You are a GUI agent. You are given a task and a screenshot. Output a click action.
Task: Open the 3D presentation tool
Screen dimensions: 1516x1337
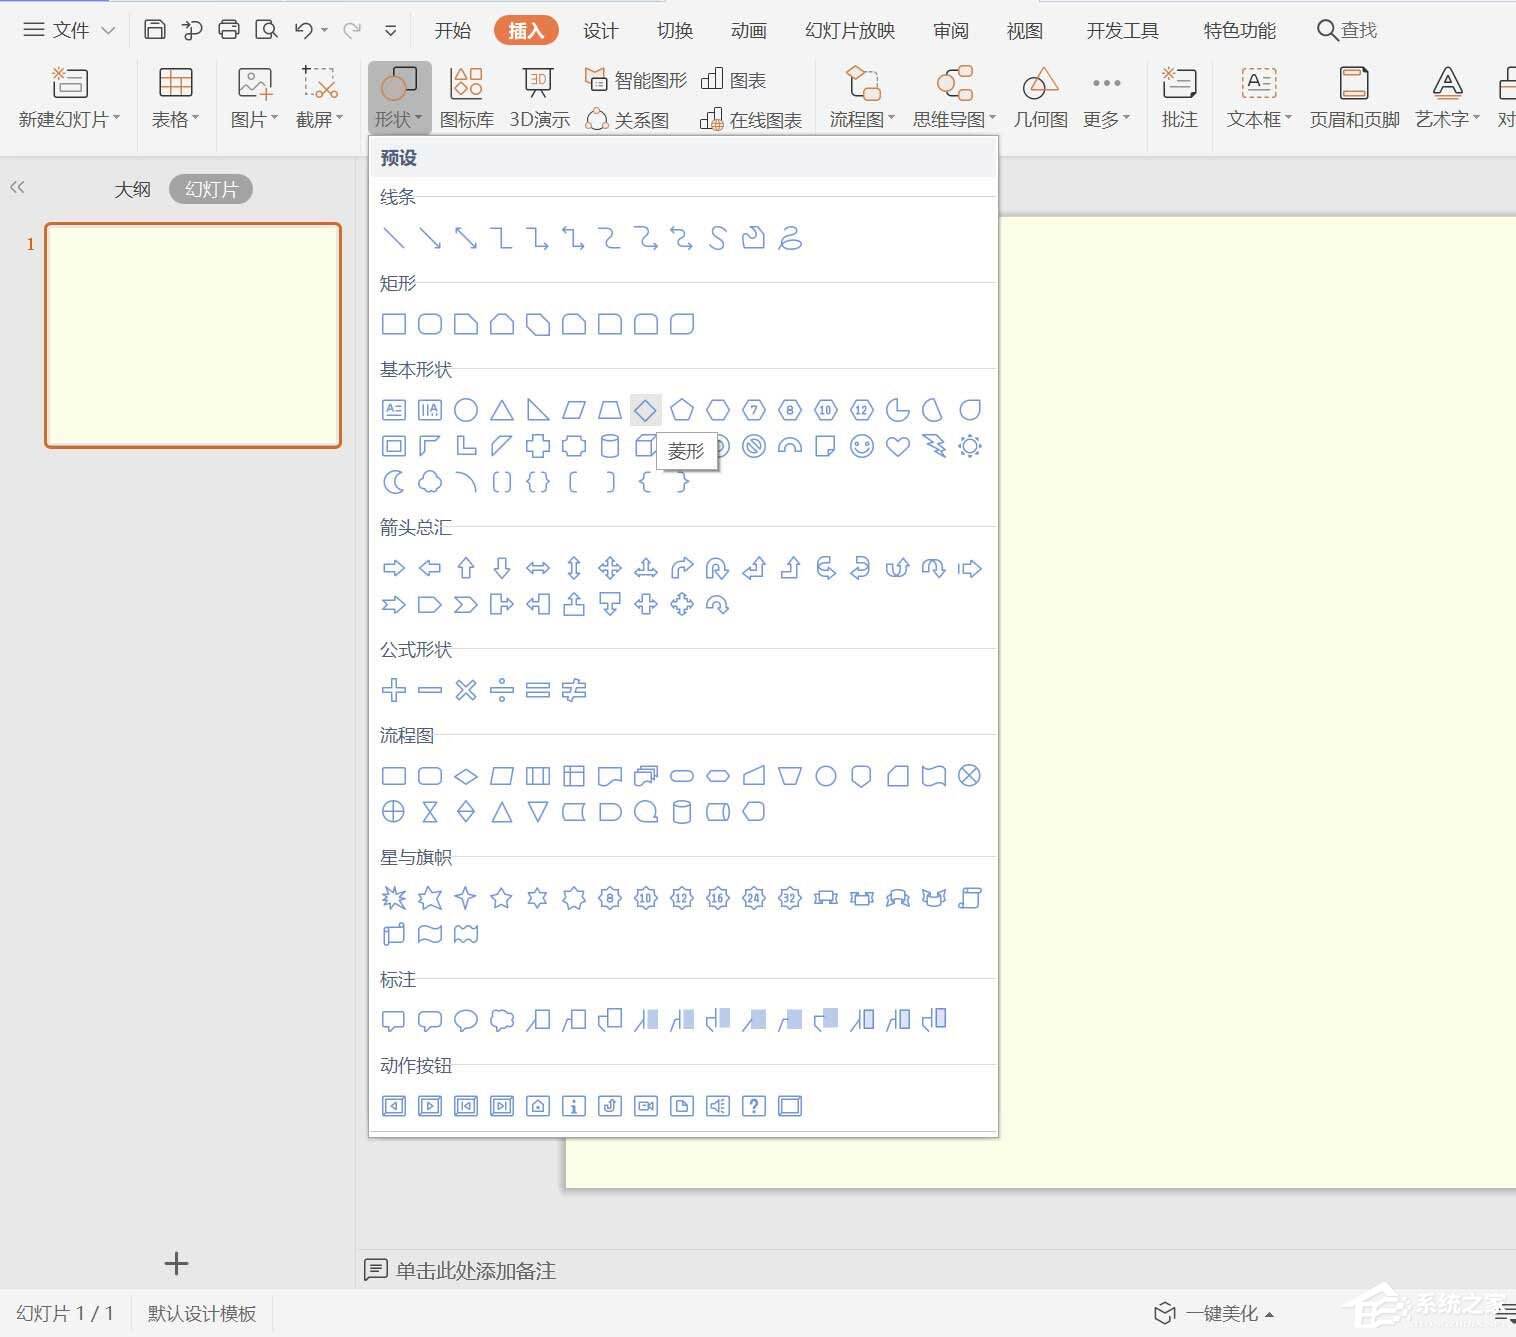539,97
